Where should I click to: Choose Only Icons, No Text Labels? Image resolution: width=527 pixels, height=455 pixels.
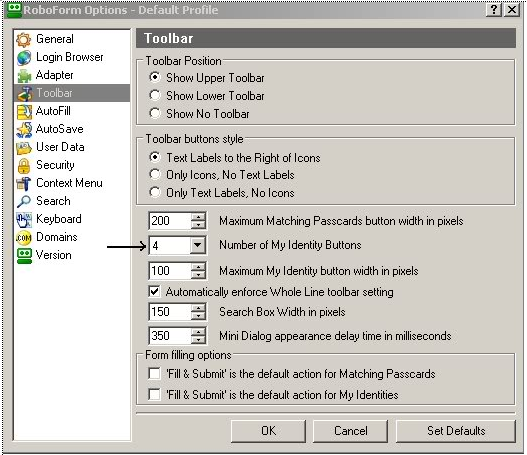(x=155, y=174)
